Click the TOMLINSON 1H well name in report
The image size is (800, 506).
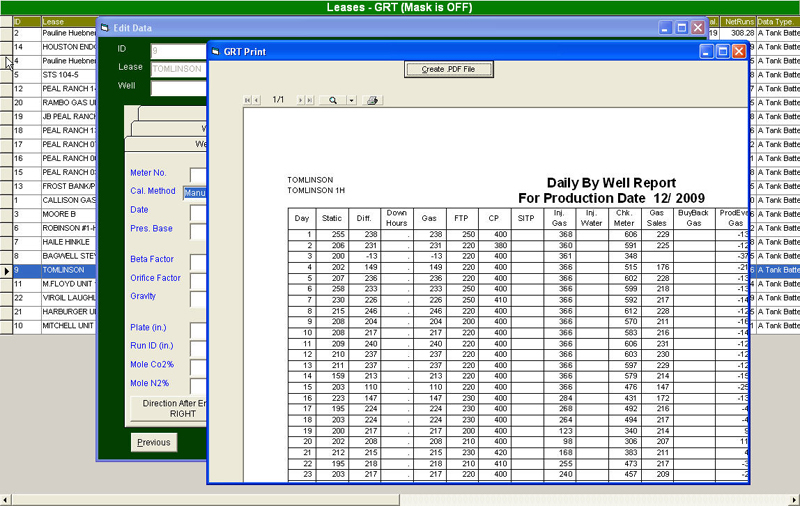pos(316,190)
